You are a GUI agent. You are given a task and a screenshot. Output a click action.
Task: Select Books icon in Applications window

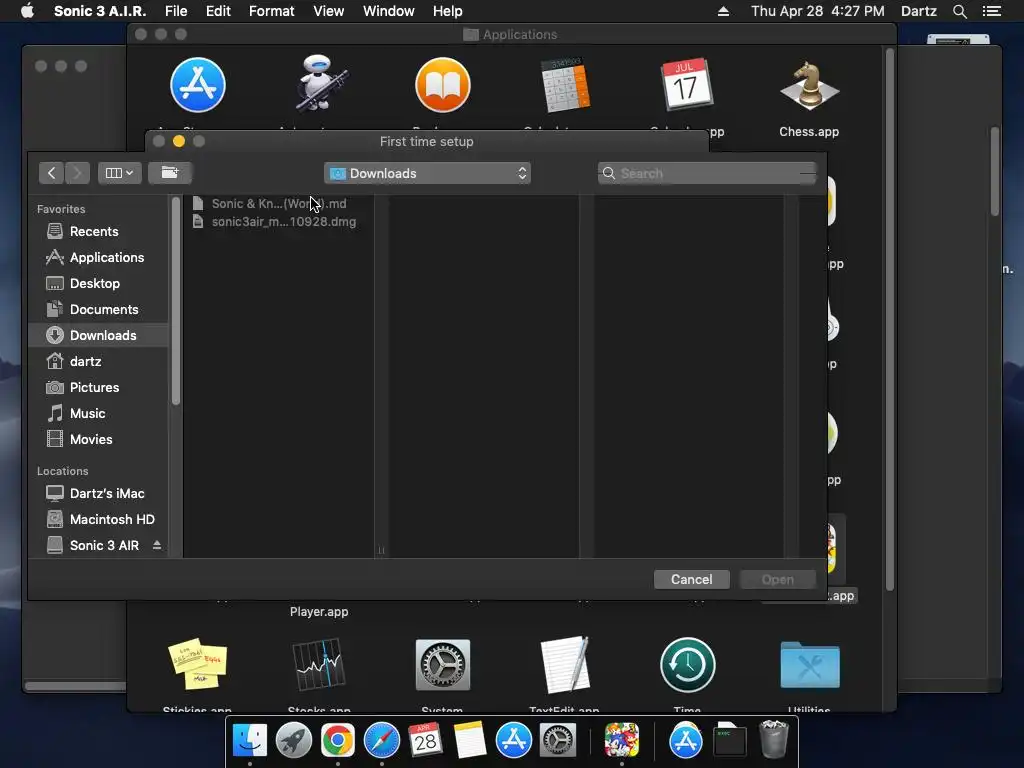click(x=443, y=85)
